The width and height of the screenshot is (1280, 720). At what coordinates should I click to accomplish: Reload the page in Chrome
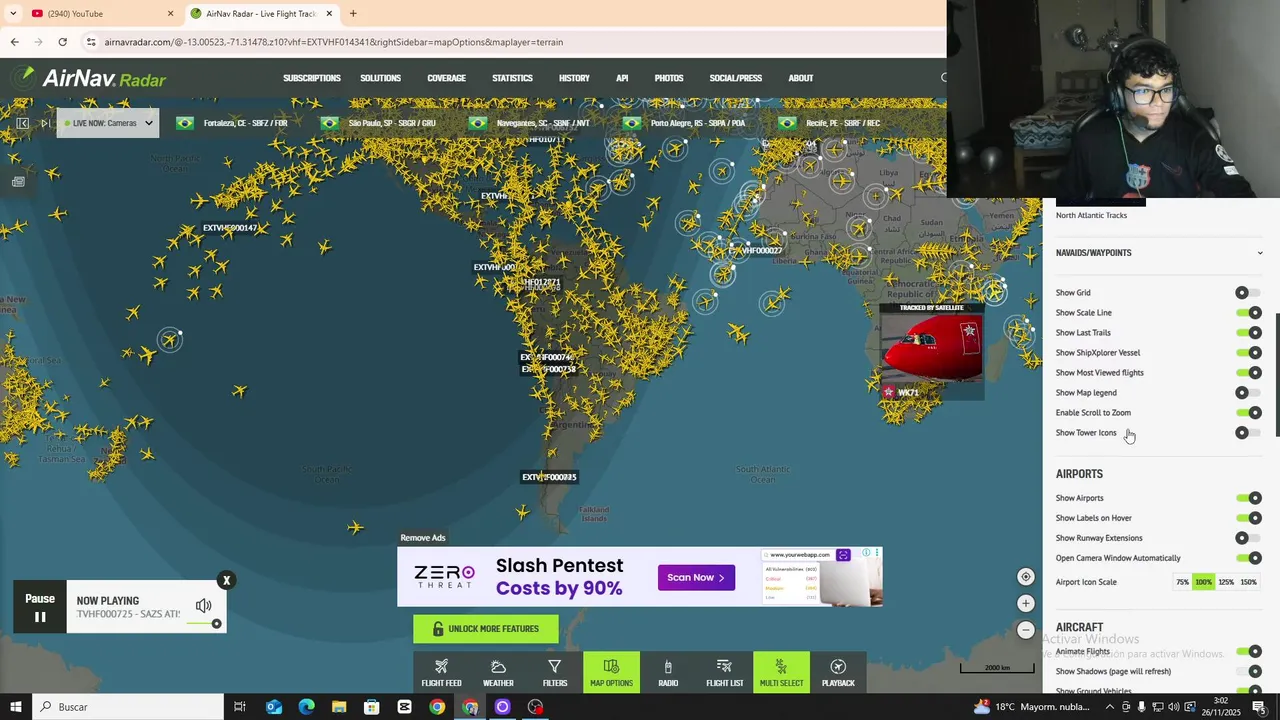(x=62, y=42)
